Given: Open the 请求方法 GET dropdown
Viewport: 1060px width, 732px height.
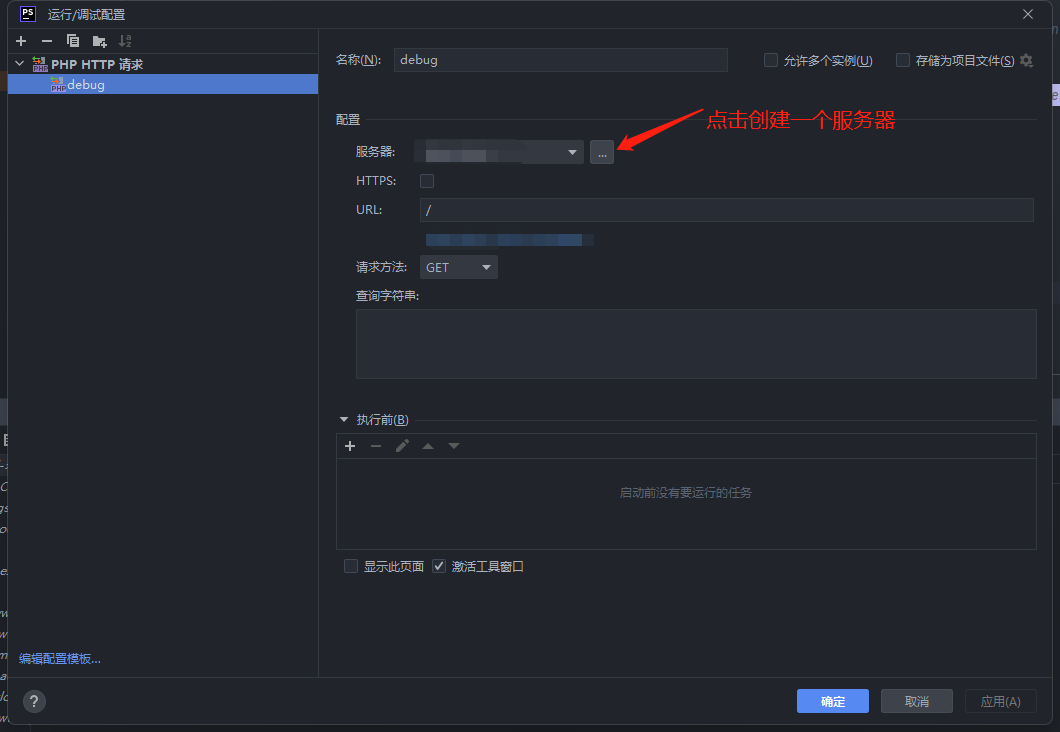Looking at the screenshot, I should [x=459, y=267].
